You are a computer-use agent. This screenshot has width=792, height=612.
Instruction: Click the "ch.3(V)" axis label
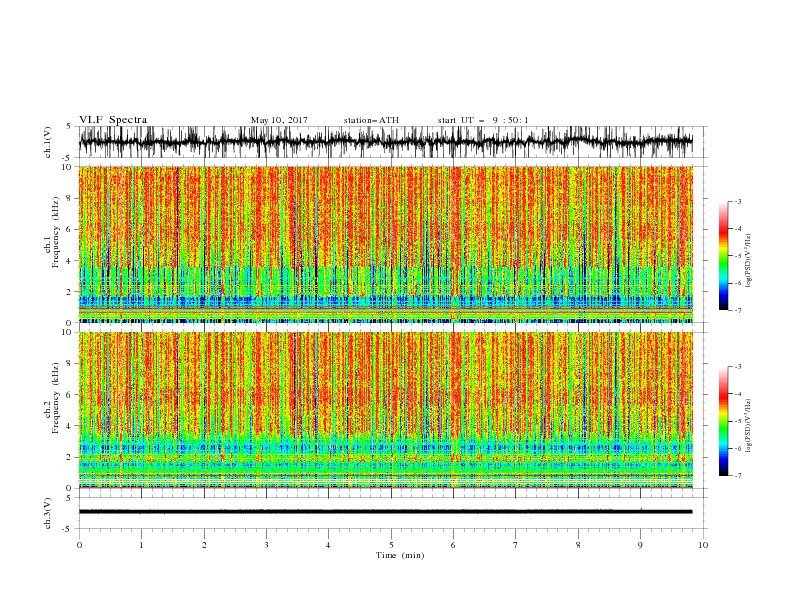[48, 513]
